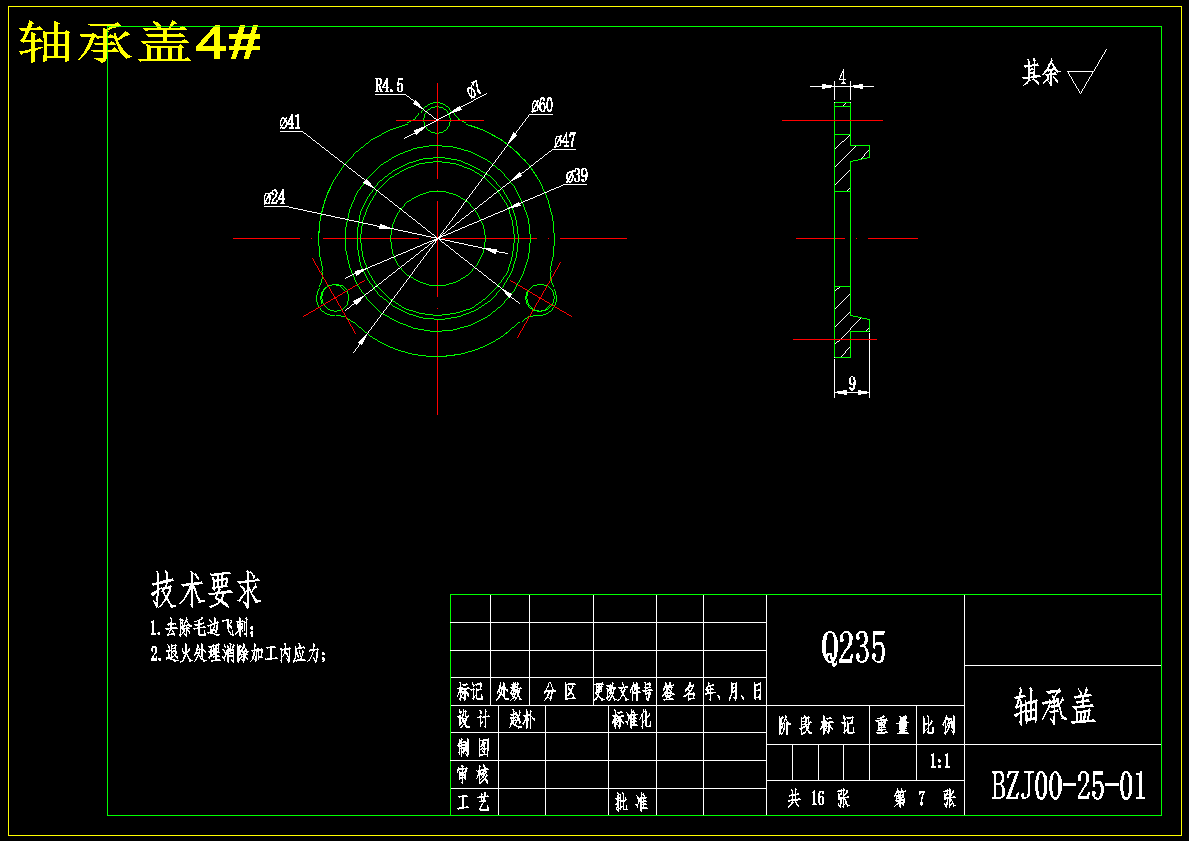Click requirement line 1.去除毛边飞刺
The width and height of the screenshot is (1189, 841).
point(202,628)
